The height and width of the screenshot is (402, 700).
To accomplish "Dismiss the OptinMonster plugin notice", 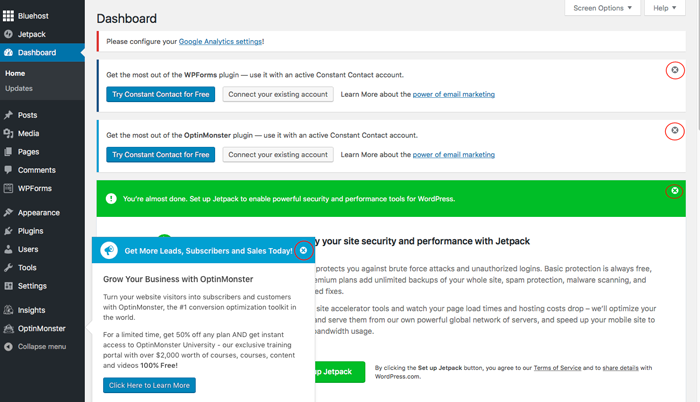I will (675, 131).
